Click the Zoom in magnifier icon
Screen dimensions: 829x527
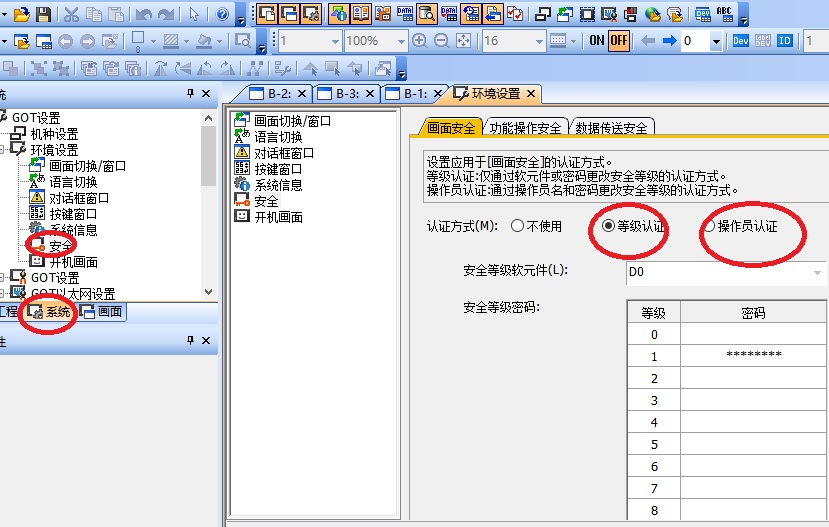(419, 41)
